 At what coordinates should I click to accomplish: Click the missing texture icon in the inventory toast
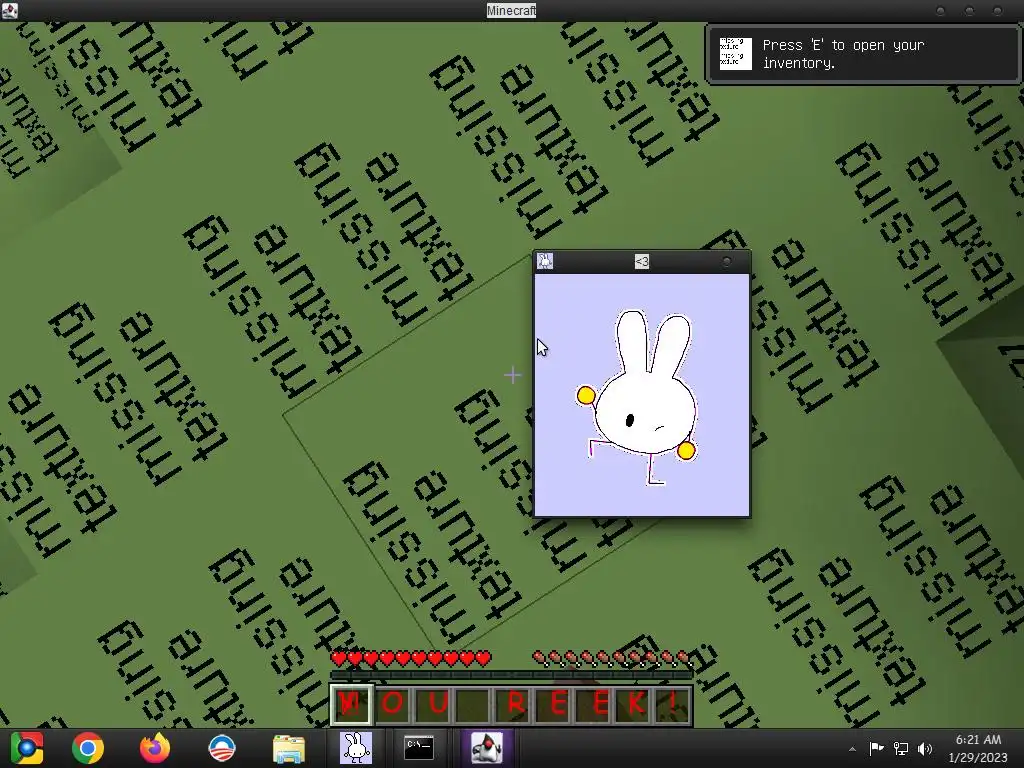click(x=735, y=54)
